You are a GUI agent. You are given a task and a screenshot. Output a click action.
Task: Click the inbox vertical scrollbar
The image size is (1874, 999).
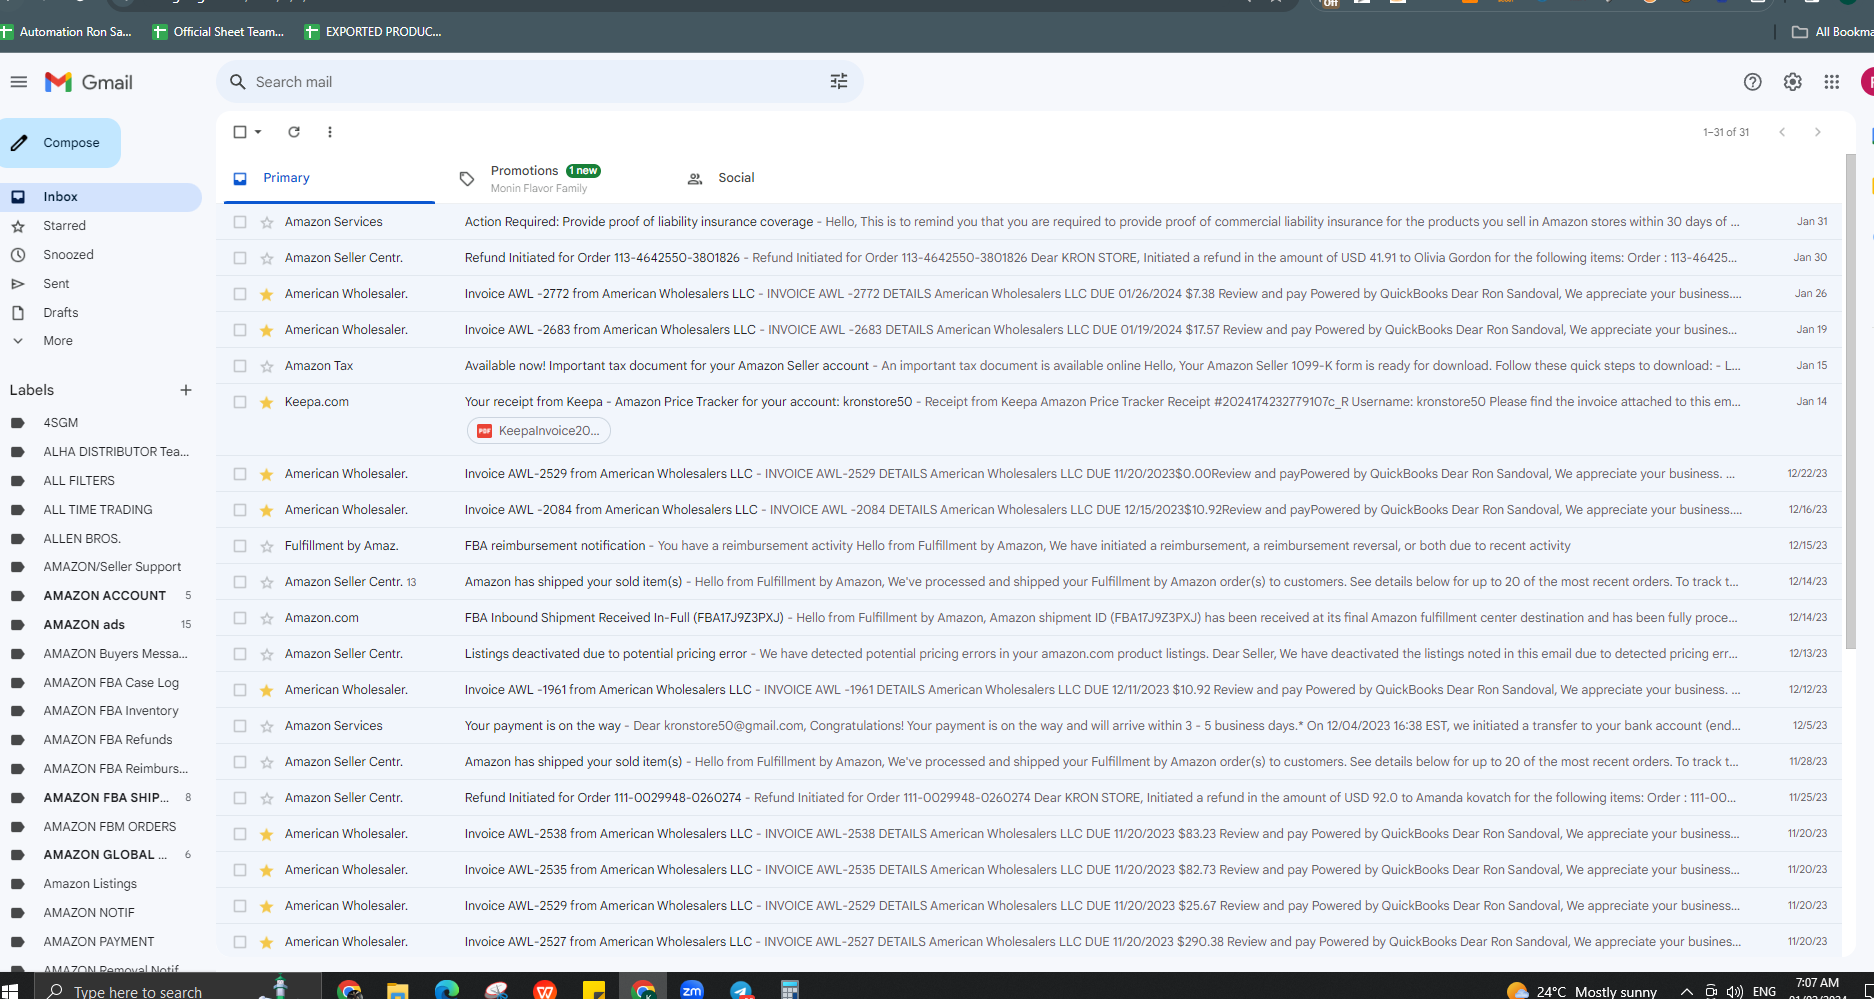point(1851,400)
